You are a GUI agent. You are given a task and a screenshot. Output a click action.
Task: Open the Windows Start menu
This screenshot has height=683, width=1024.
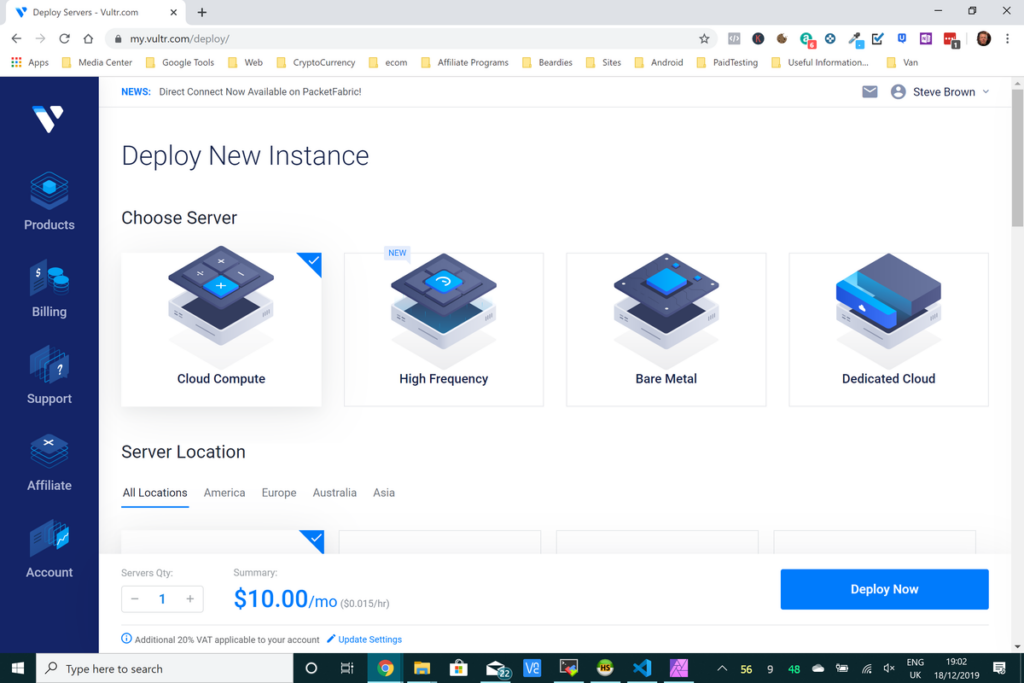point(18,668)
